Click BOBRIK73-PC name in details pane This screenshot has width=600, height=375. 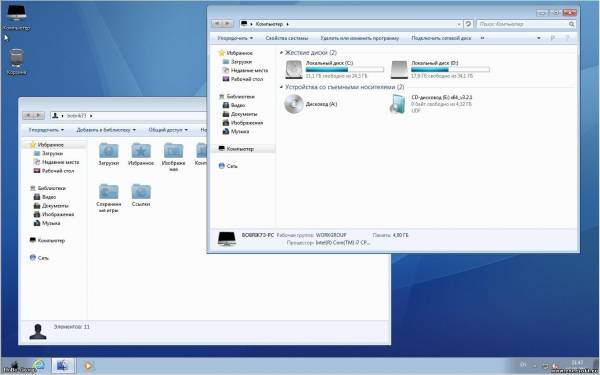(x=258, y=235)
